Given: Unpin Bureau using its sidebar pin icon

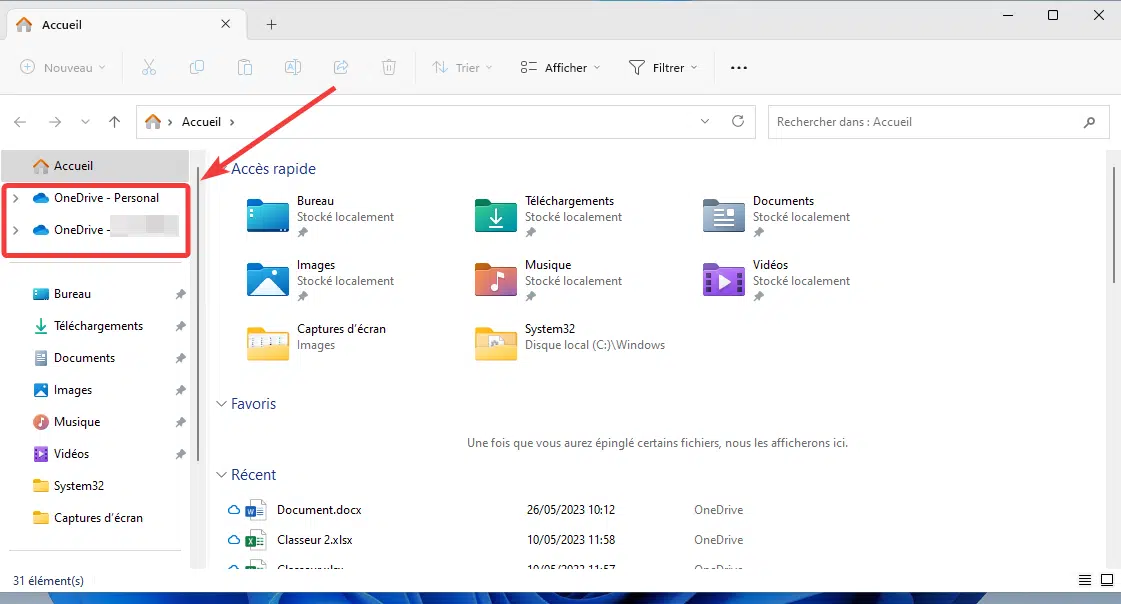Looking at the screenshot, I should click(180, 294).
